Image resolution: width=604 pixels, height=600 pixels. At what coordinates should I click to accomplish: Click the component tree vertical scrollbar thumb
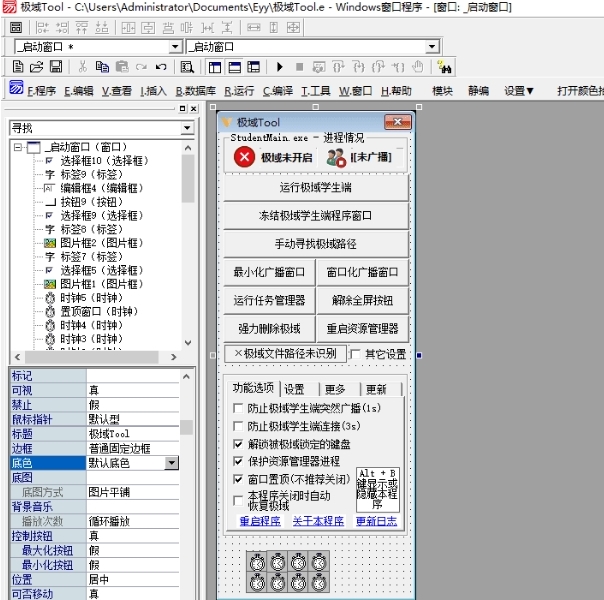coord(188,178)
